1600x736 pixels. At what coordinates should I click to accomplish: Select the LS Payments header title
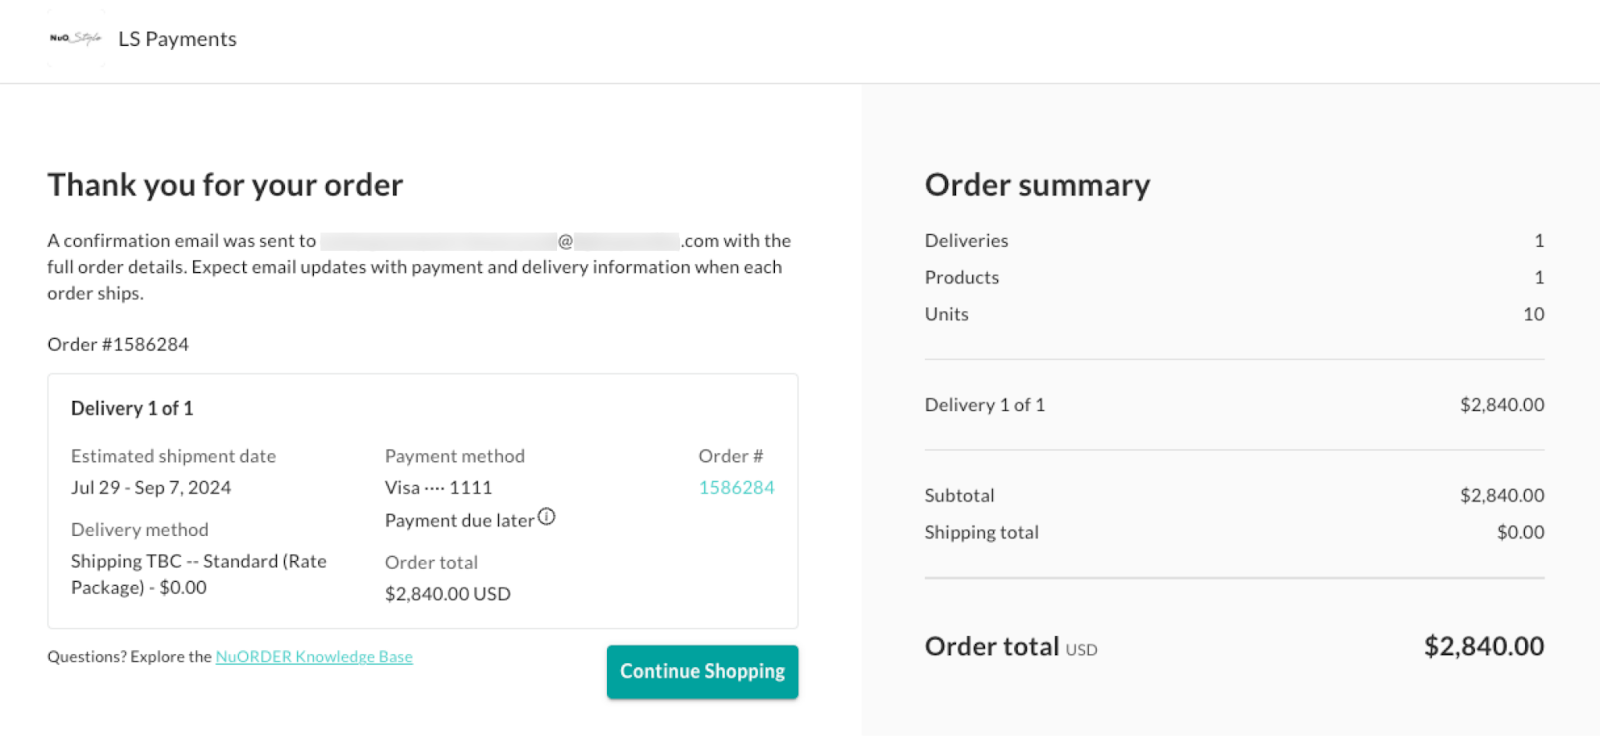[x=177, y=39]
